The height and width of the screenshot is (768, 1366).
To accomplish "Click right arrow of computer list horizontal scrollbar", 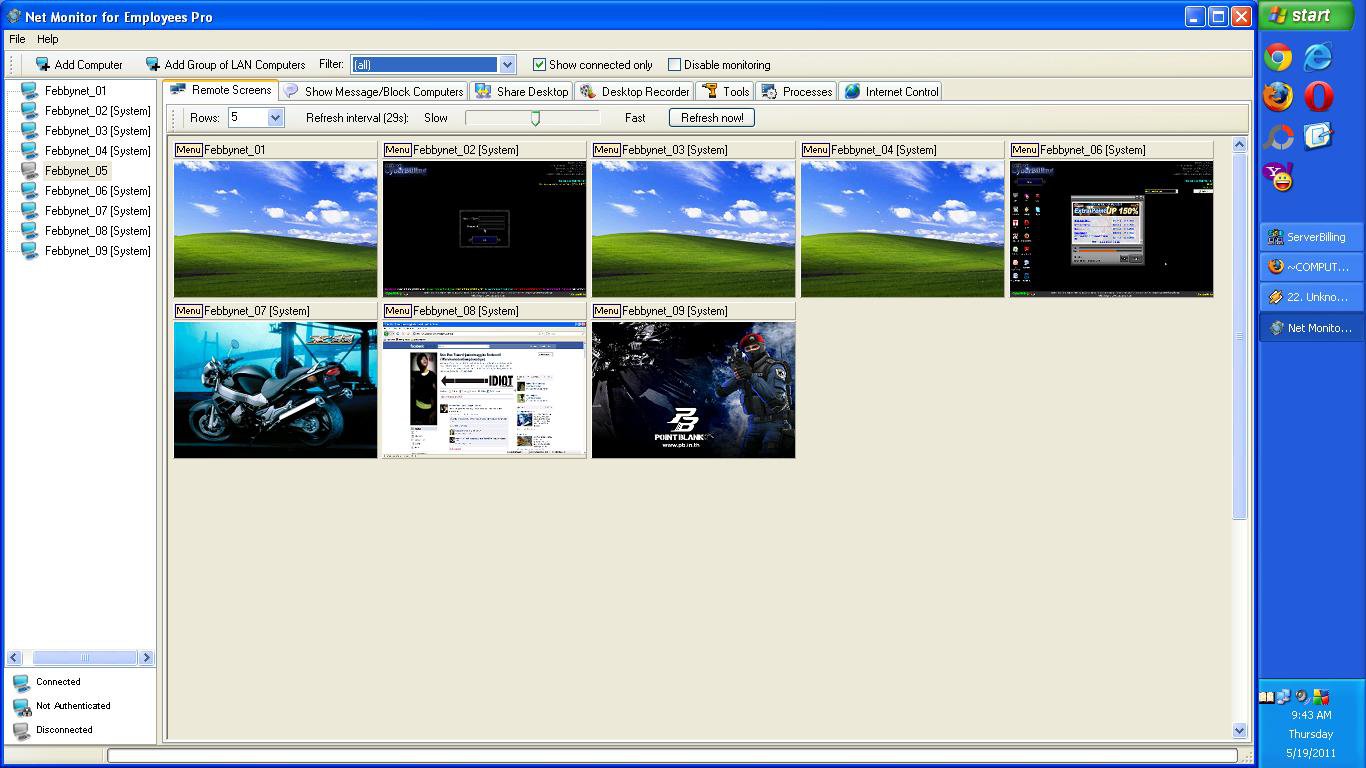I will (x=146, y=657).
